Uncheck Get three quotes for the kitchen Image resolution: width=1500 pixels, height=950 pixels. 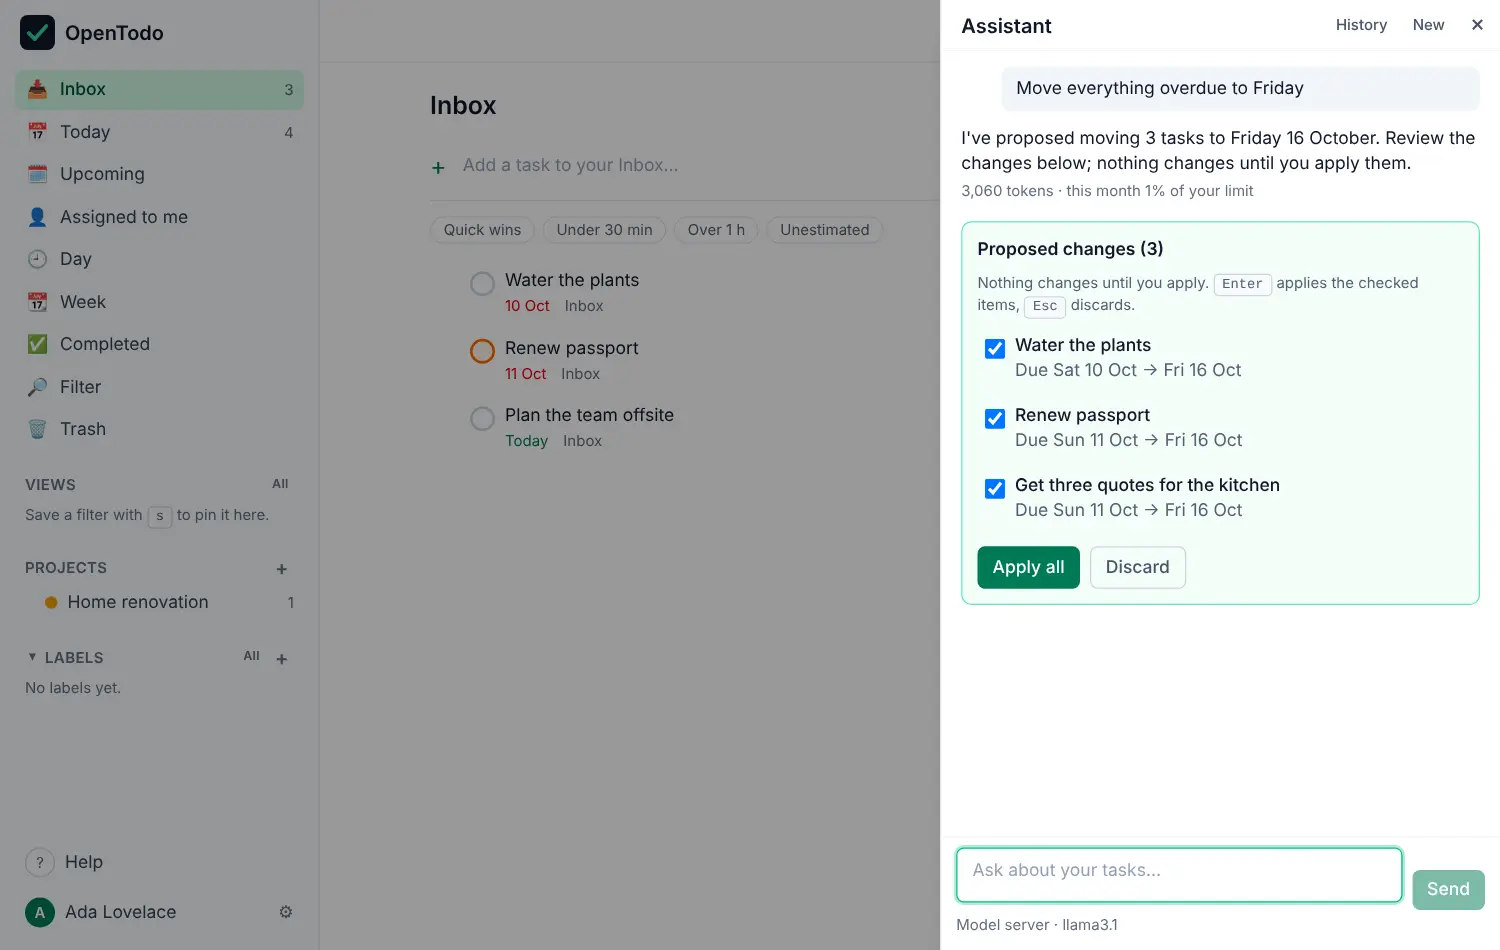pos(995,489)
